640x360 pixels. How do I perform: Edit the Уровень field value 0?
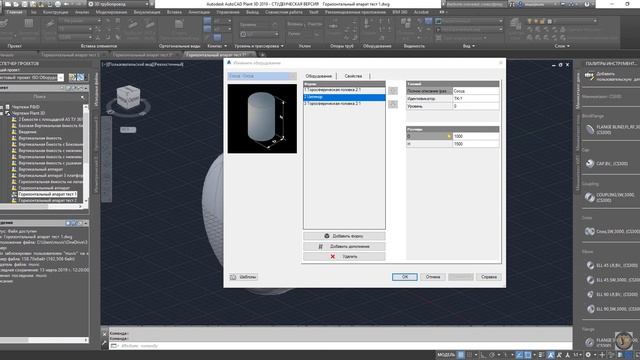476,106
